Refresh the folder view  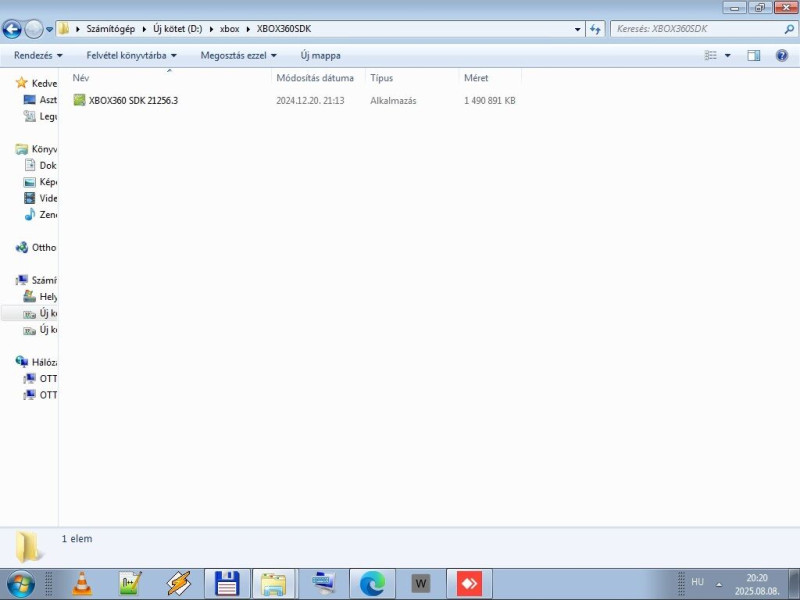(595, 29)
